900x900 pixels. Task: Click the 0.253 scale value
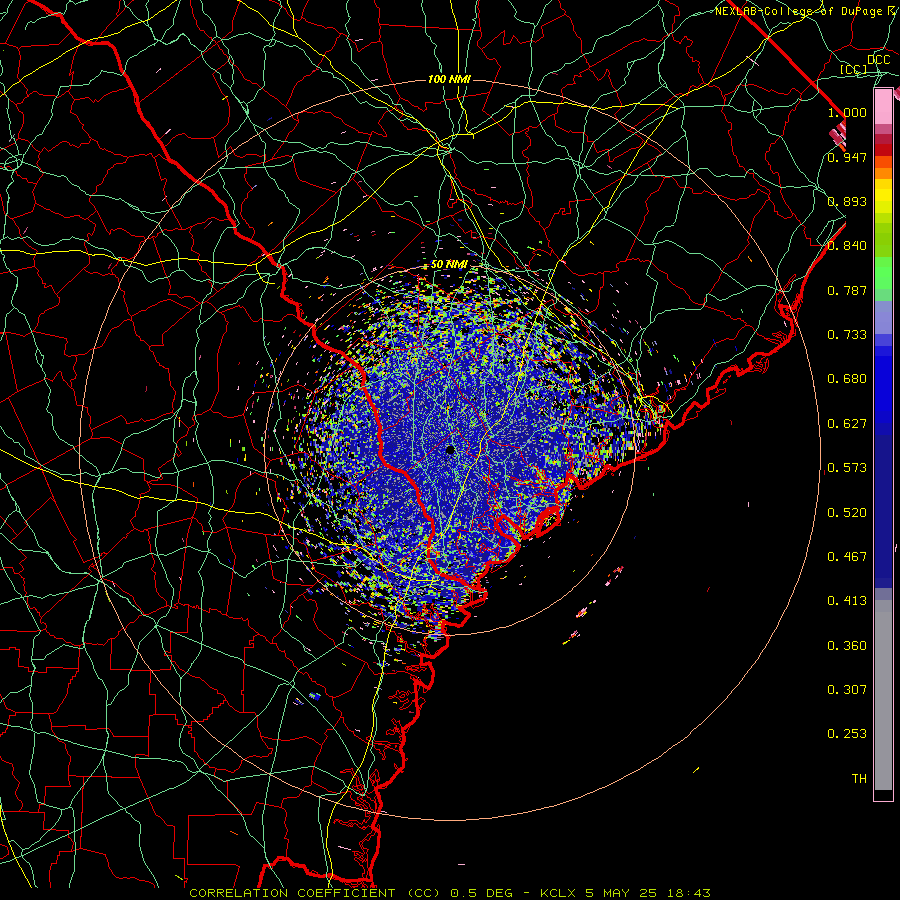point(847,734)
